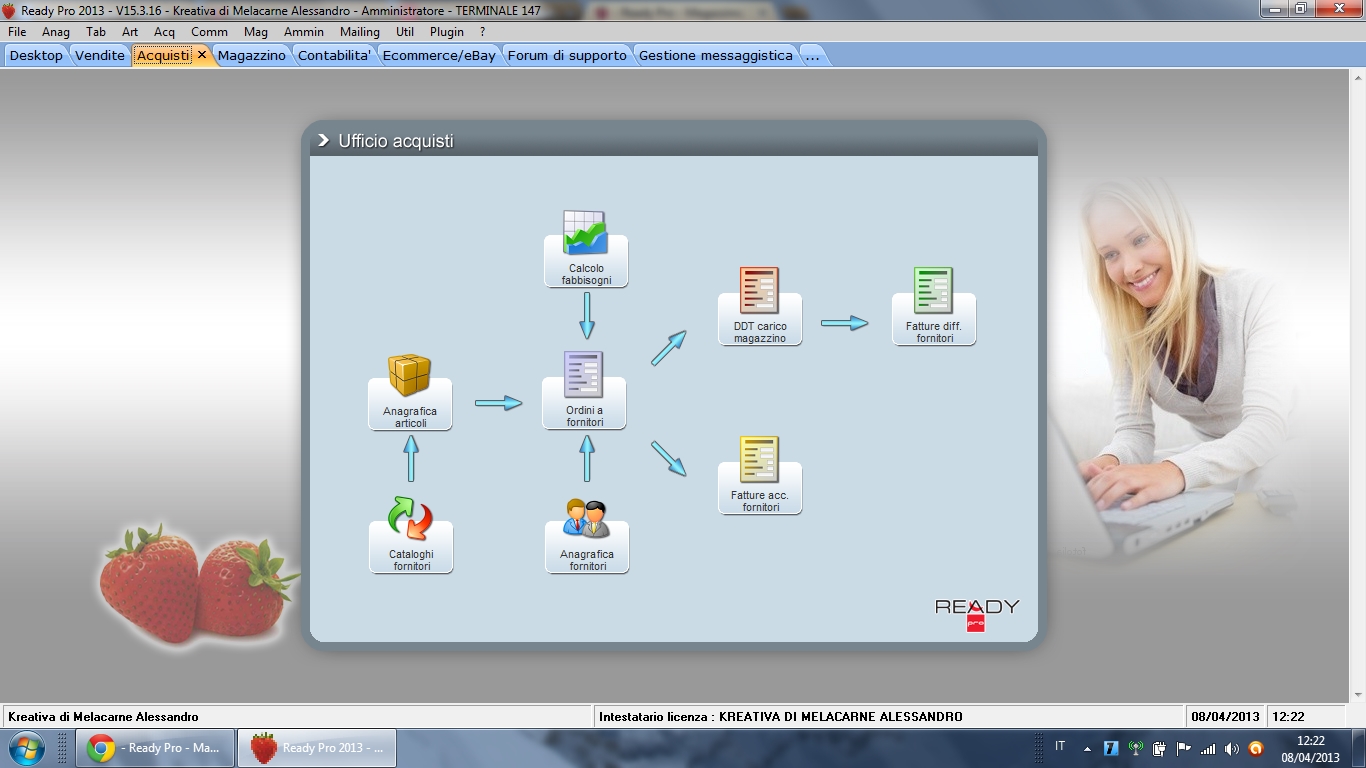Click the Ufficio acquisti panel header
Image resolution: width=1366 pixels, height=768 pixels.
point(674,141)
